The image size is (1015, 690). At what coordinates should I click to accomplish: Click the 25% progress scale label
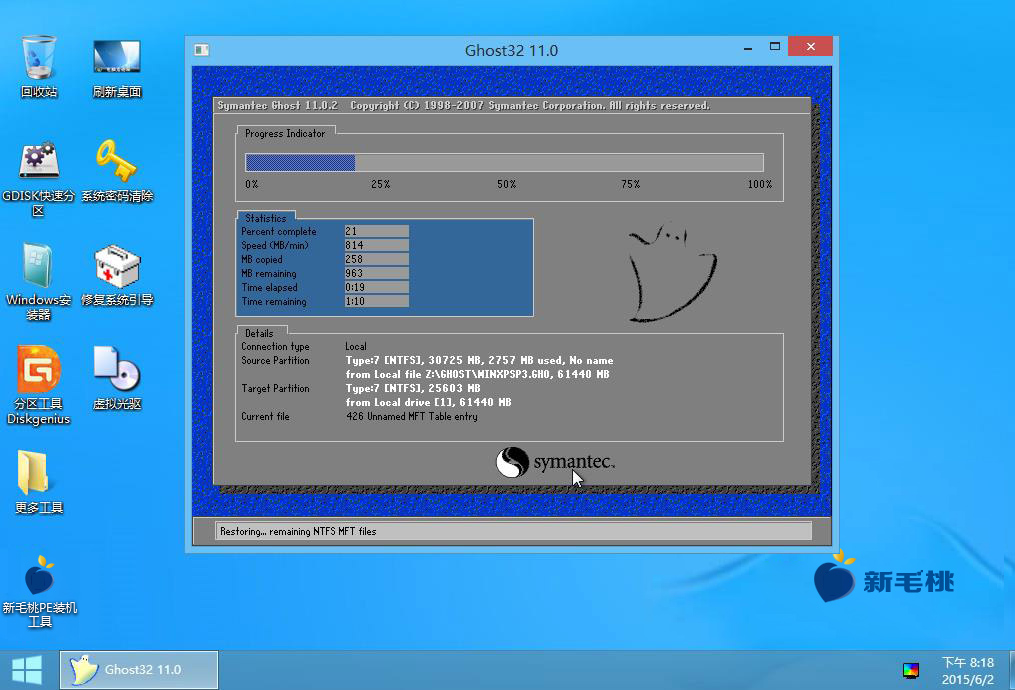coord(381,184)
